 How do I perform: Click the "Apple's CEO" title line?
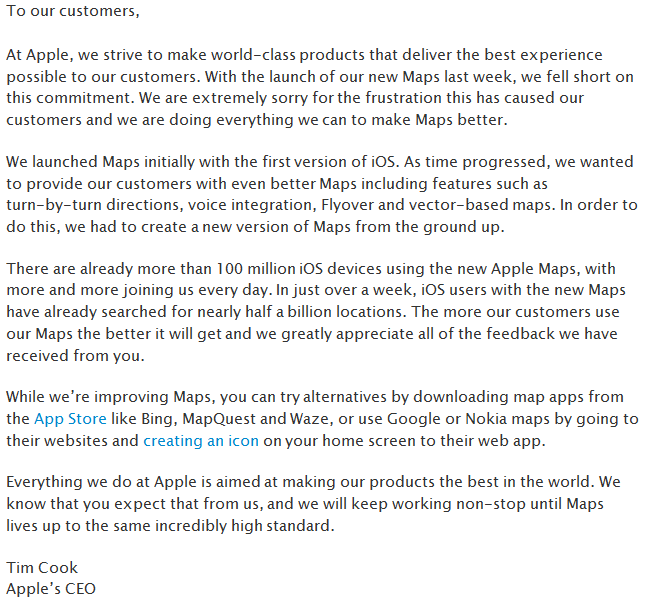click(51, 588)
